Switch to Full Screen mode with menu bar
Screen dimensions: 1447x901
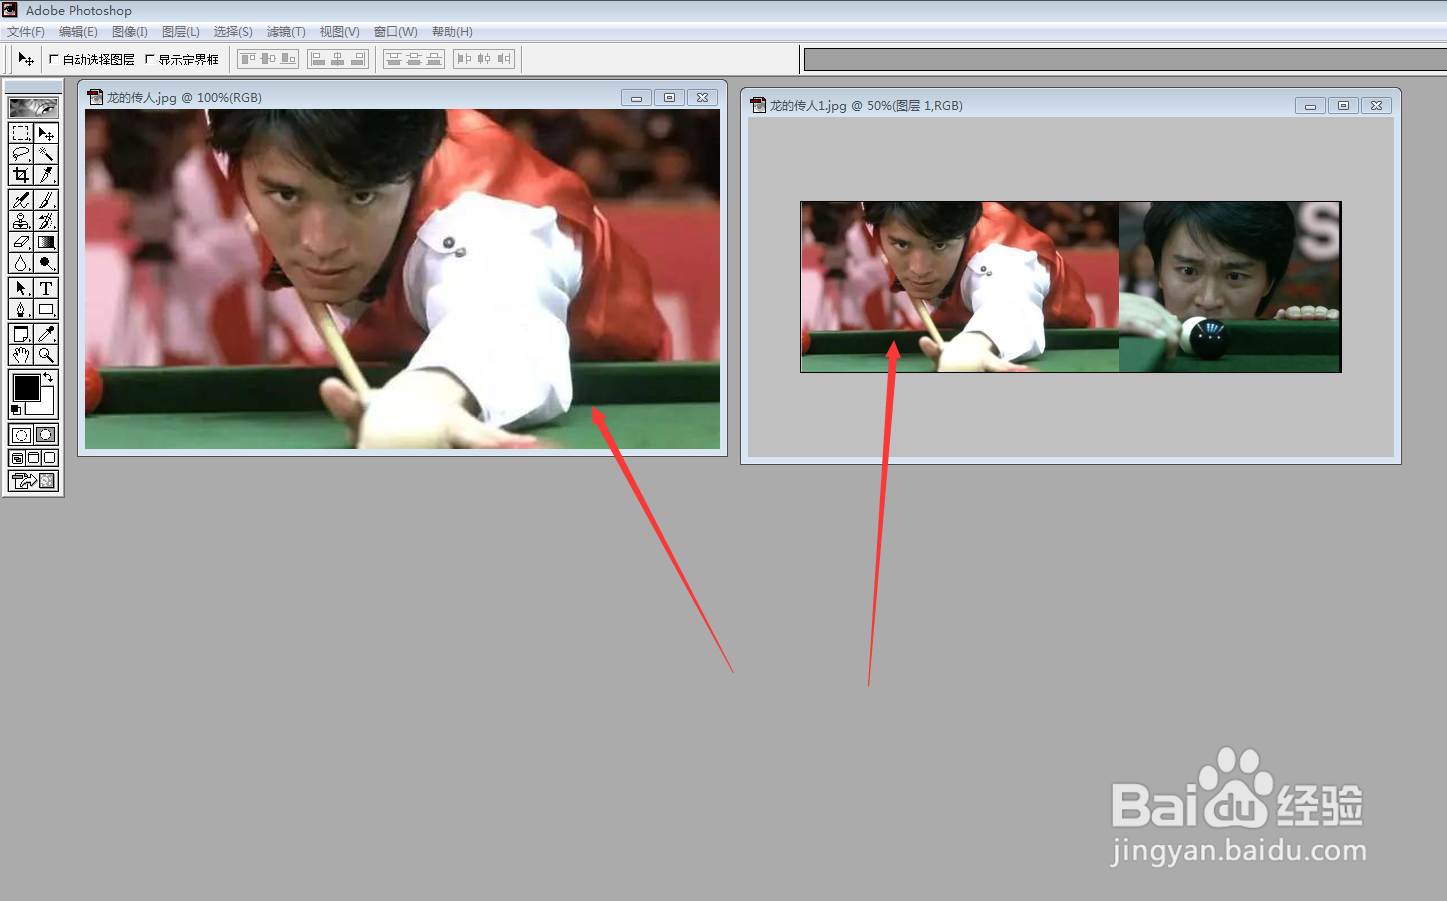(33, 458)
